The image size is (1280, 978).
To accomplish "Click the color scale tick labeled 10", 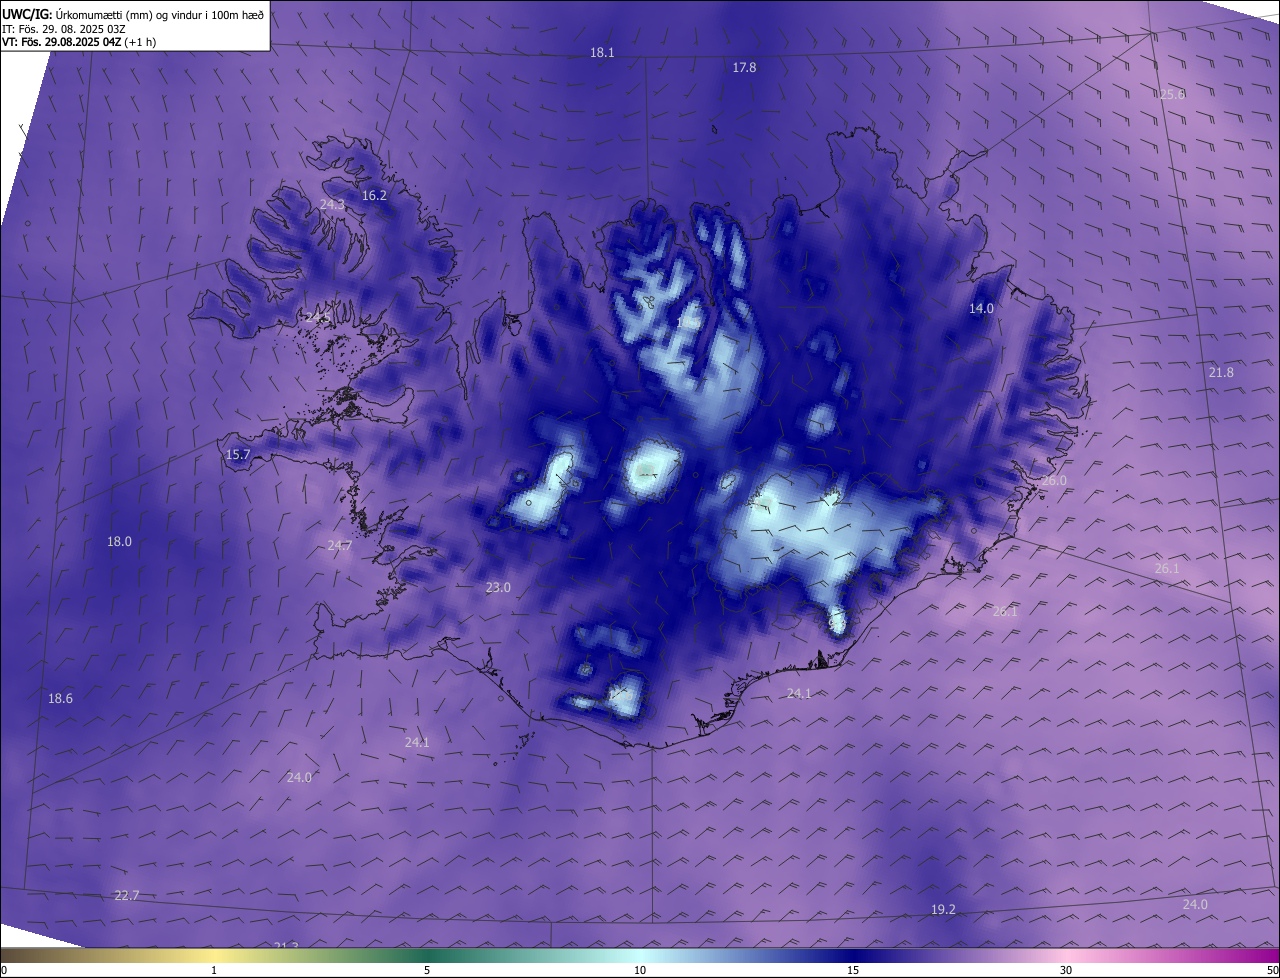I will 640,970.
